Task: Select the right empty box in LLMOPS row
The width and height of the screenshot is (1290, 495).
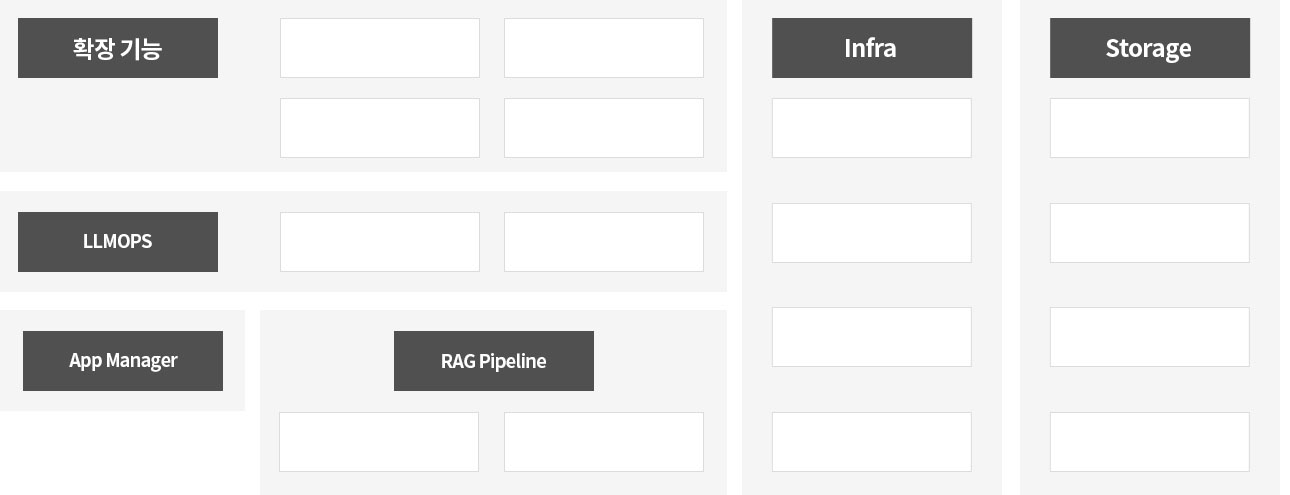Action: pos(604,242)
